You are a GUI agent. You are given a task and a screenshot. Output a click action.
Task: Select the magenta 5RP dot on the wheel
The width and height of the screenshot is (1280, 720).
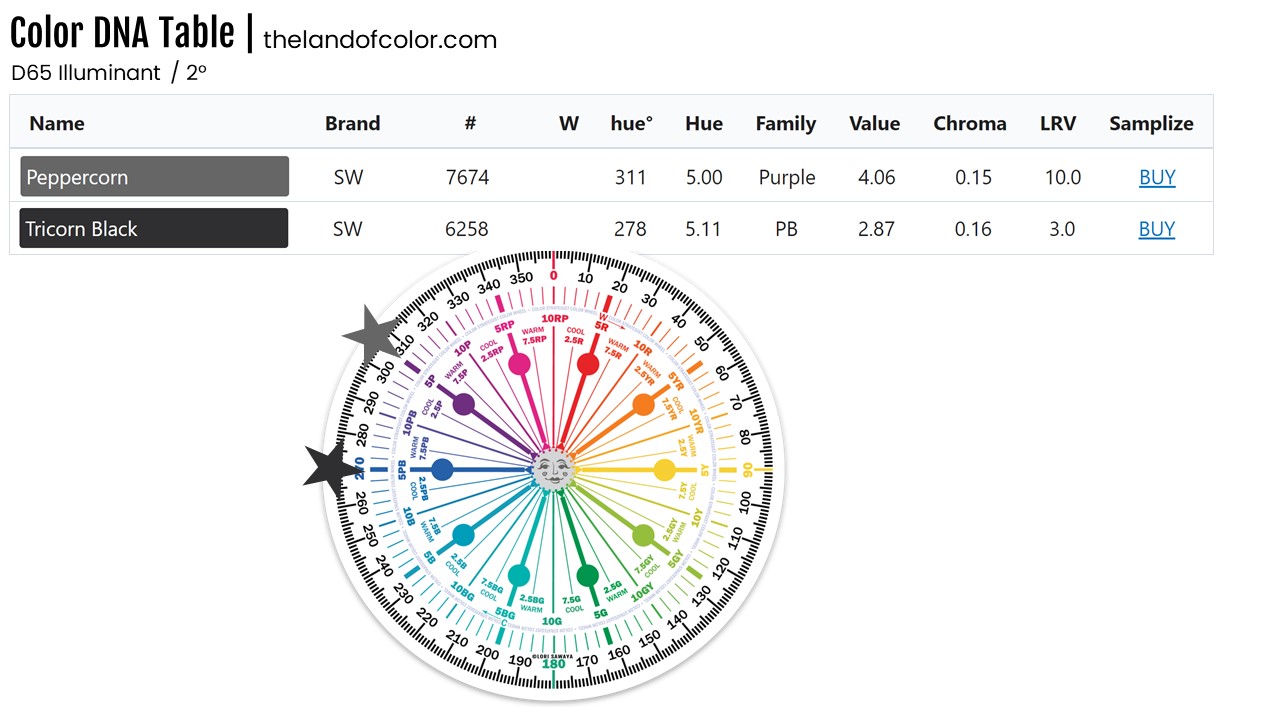(519, 364)
